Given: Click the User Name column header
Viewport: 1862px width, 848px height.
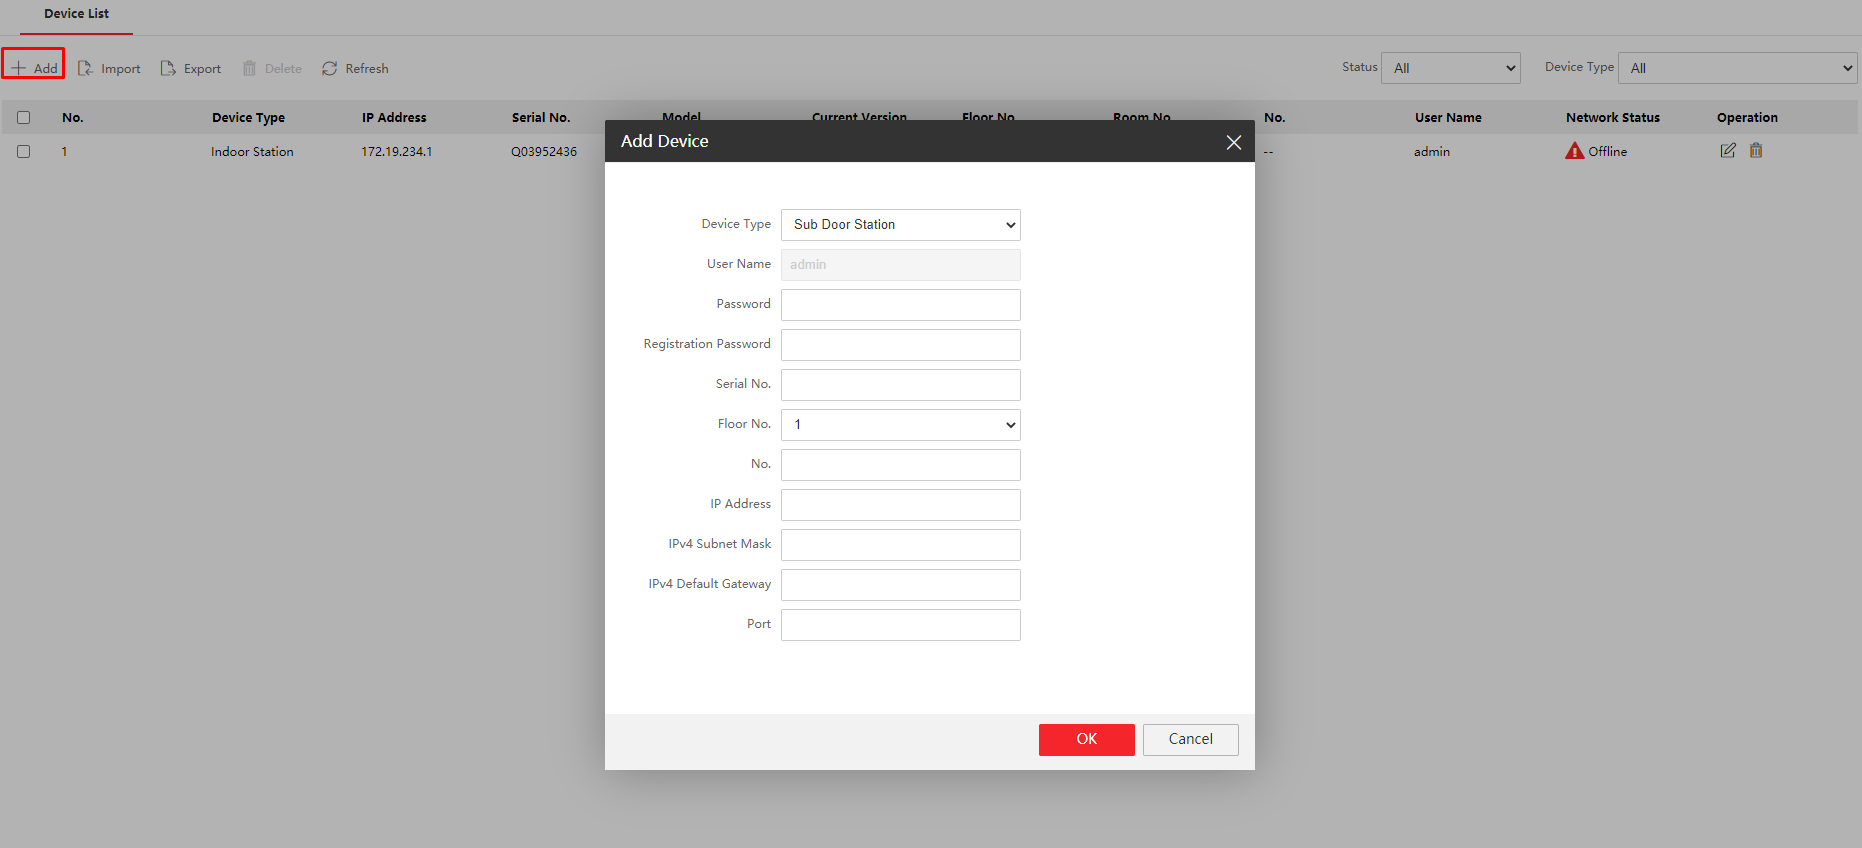Looking at the screenshot, I should coord(1448,118).
